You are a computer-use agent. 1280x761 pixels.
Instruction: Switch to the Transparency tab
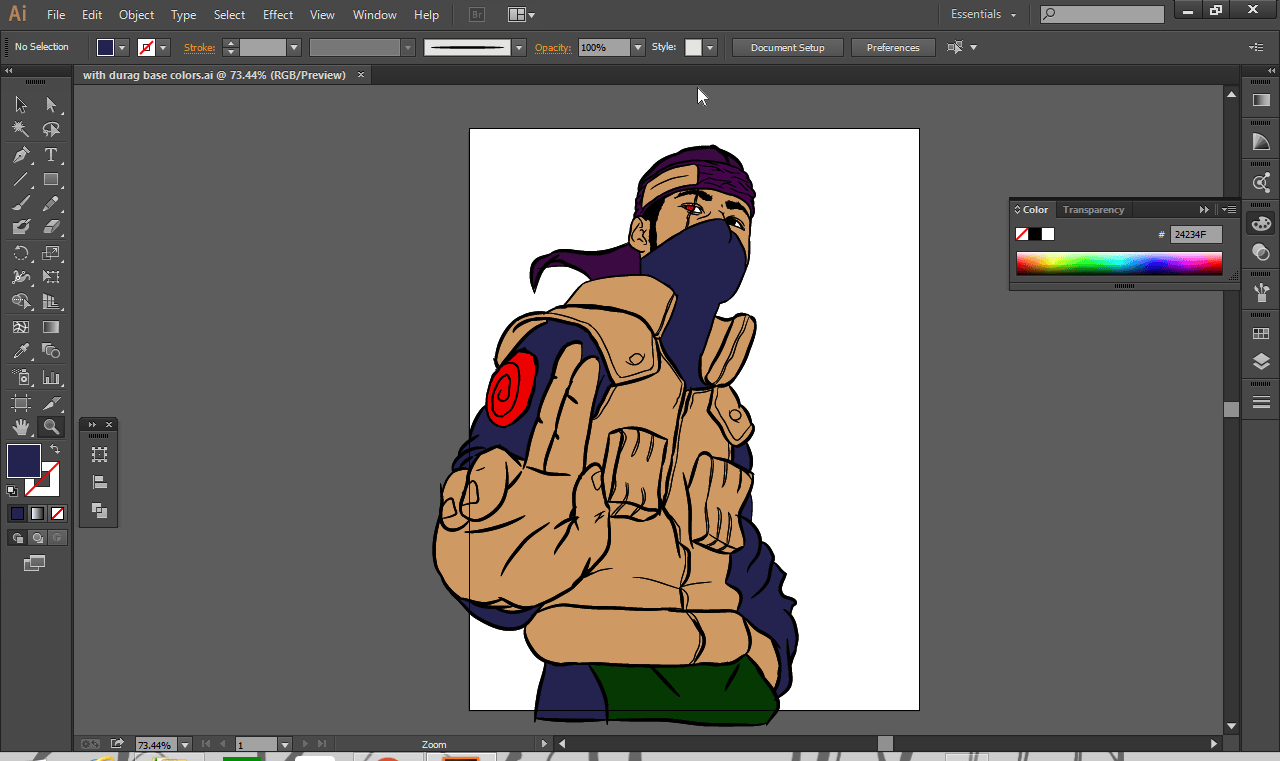(x=1093, y=210)
